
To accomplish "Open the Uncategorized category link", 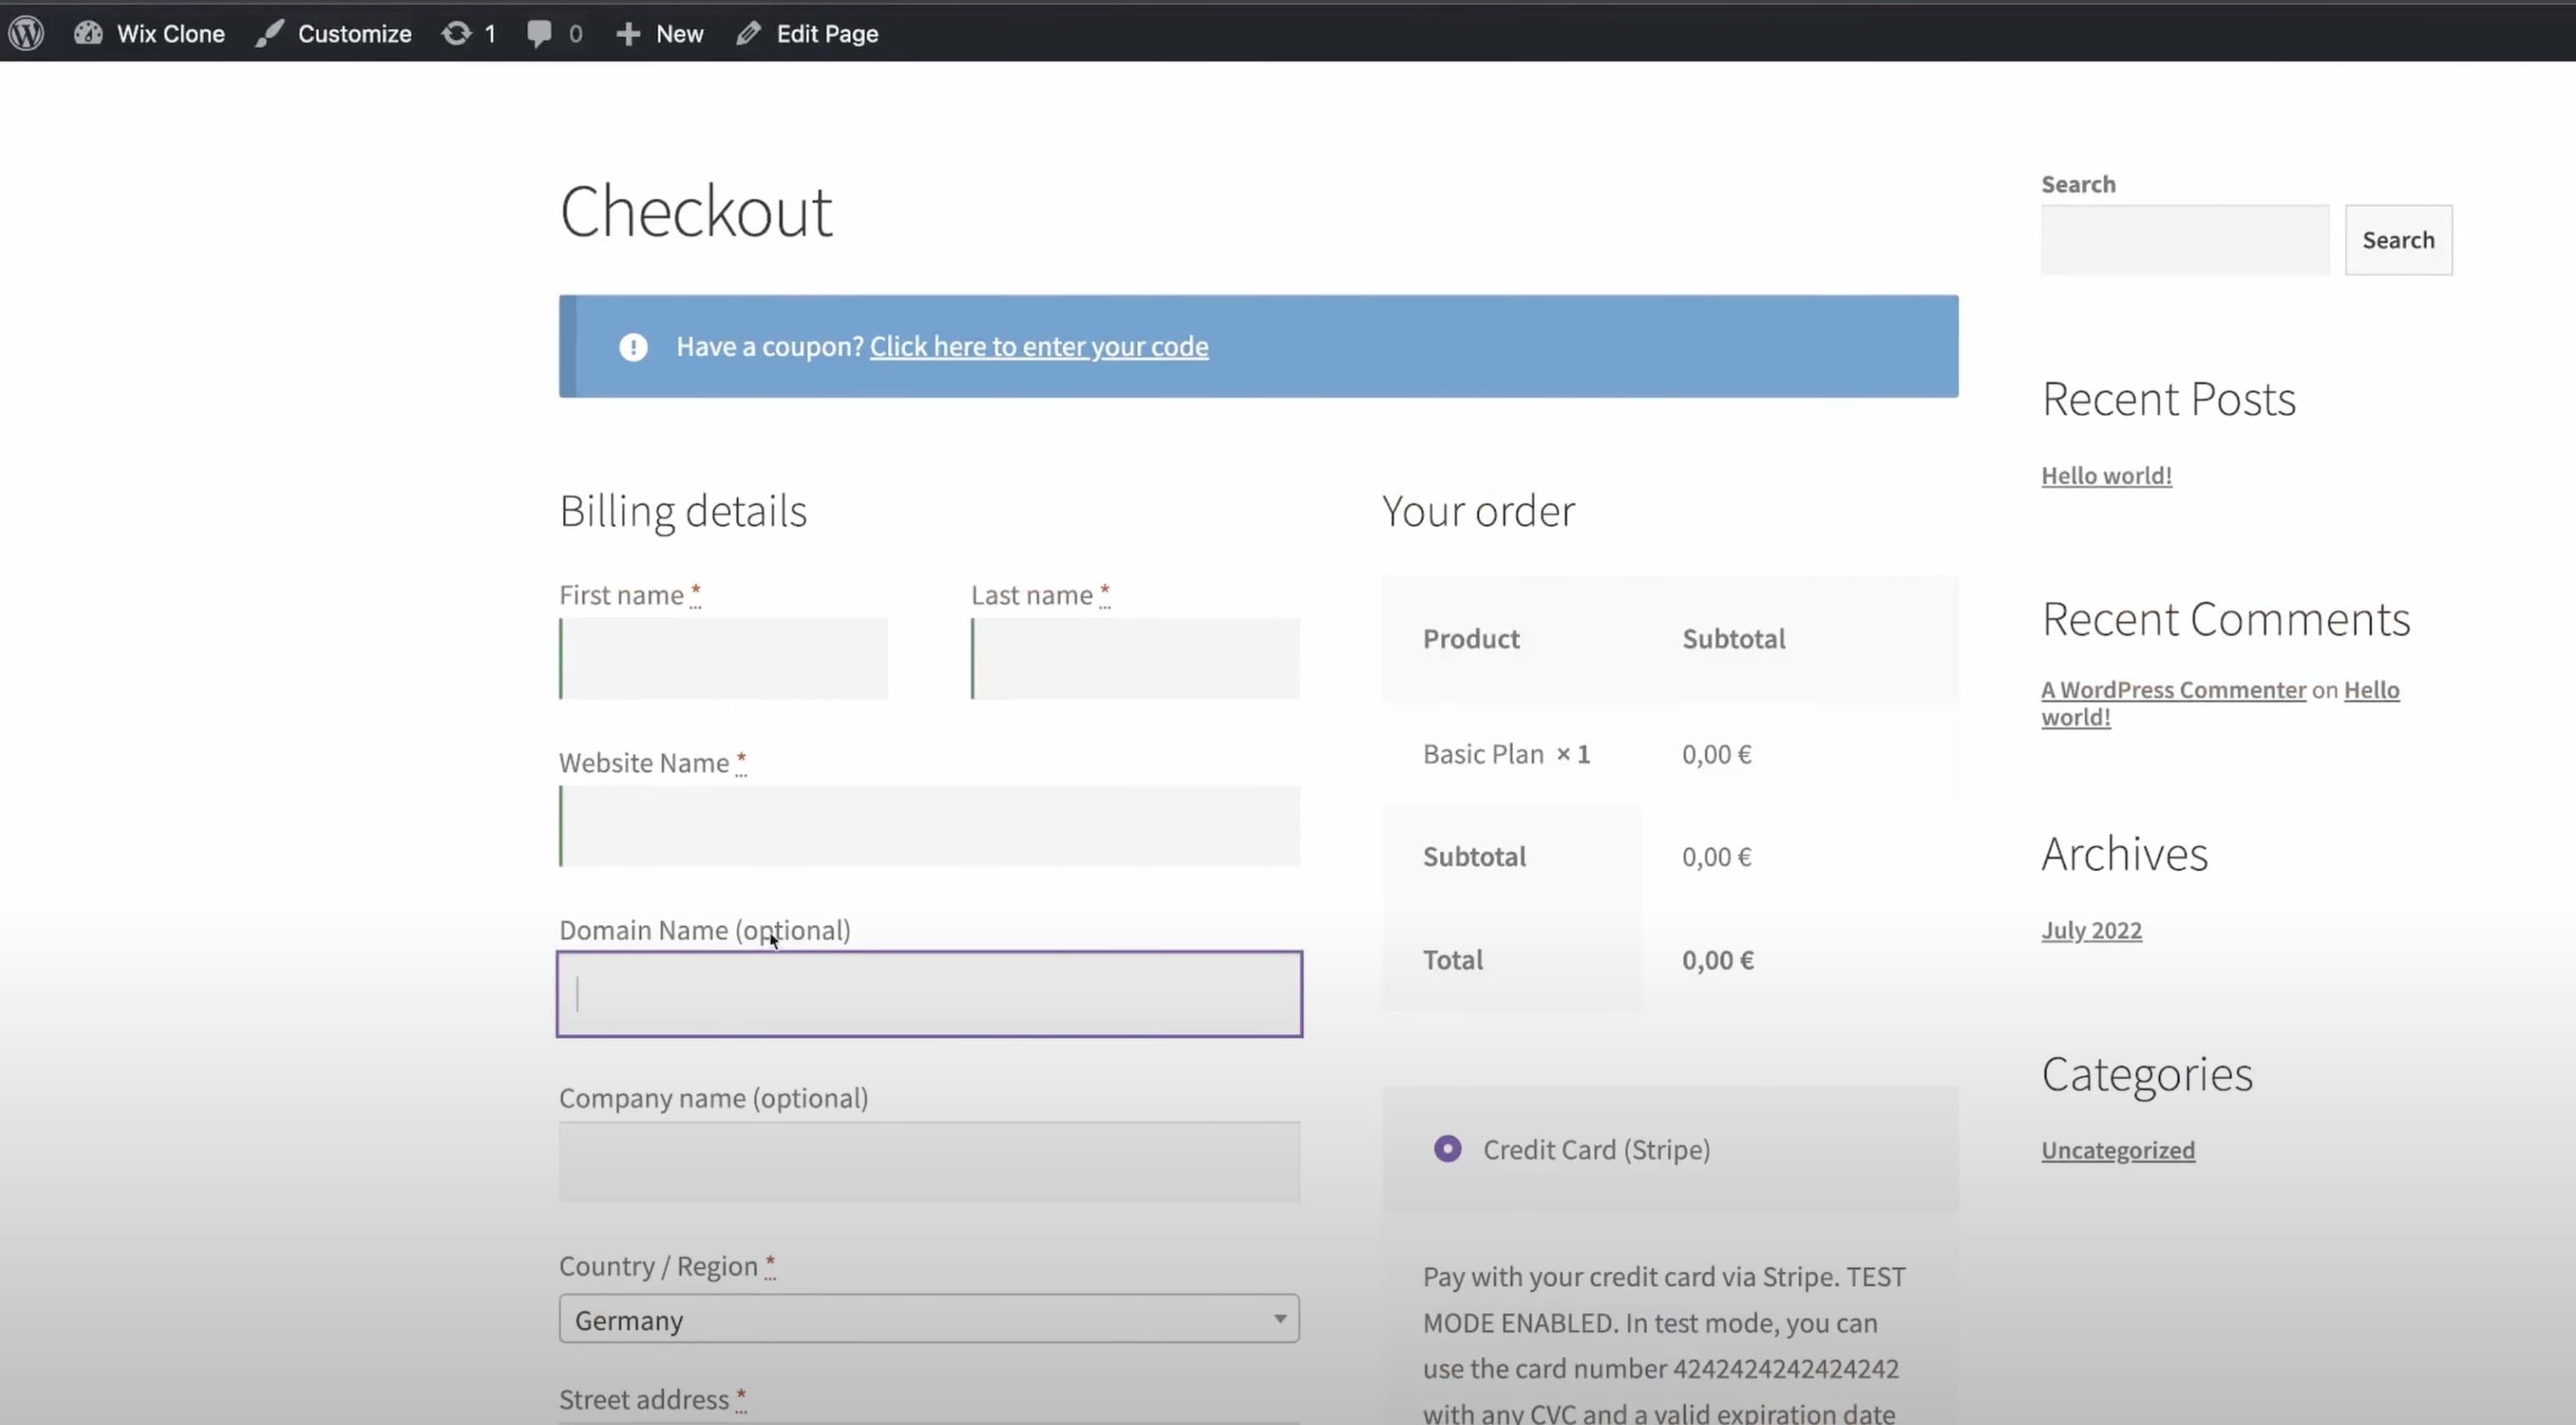I will pos(2117,1151).
